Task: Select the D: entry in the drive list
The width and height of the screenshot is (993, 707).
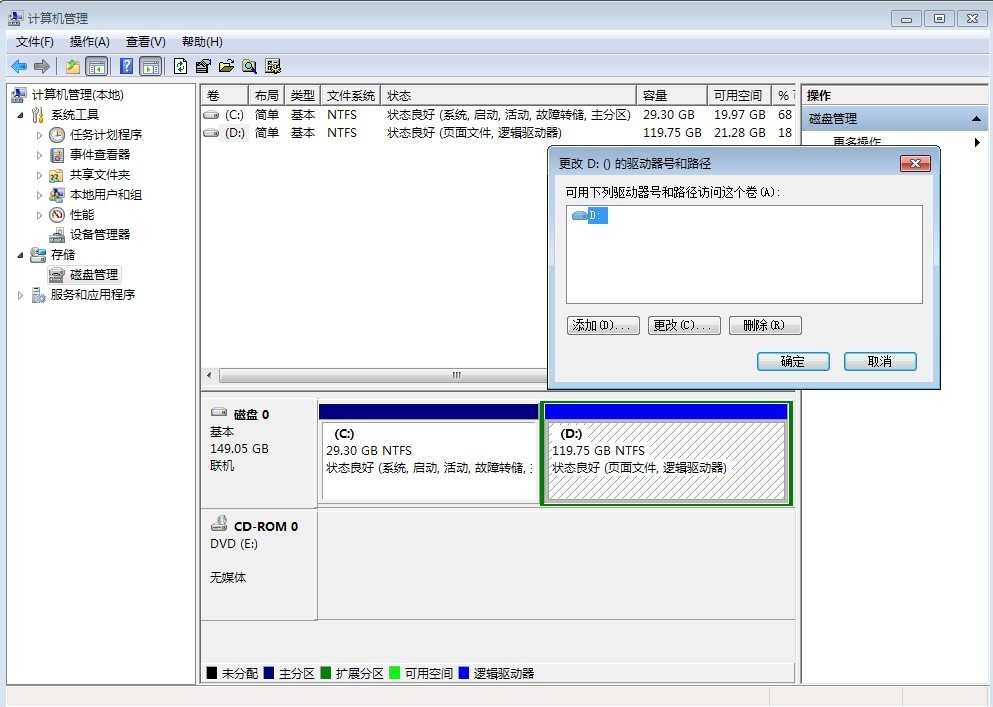Action: pos(597,215)
